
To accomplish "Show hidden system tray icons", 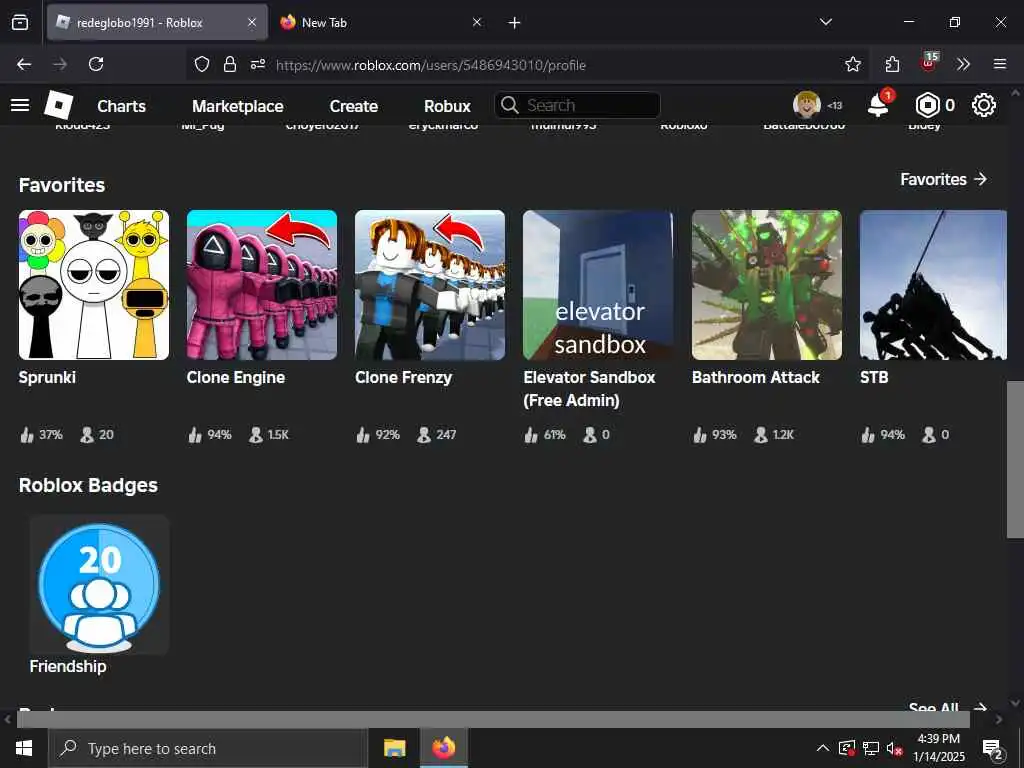I will point(823,748).
